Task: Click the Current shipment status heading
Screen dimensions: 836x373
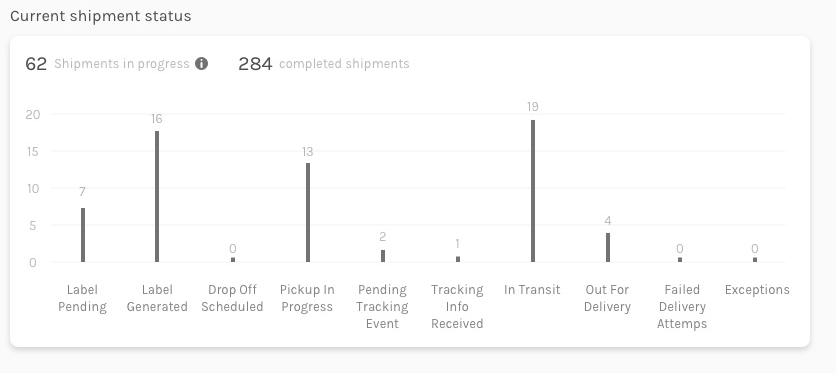Action: [101, 16]
